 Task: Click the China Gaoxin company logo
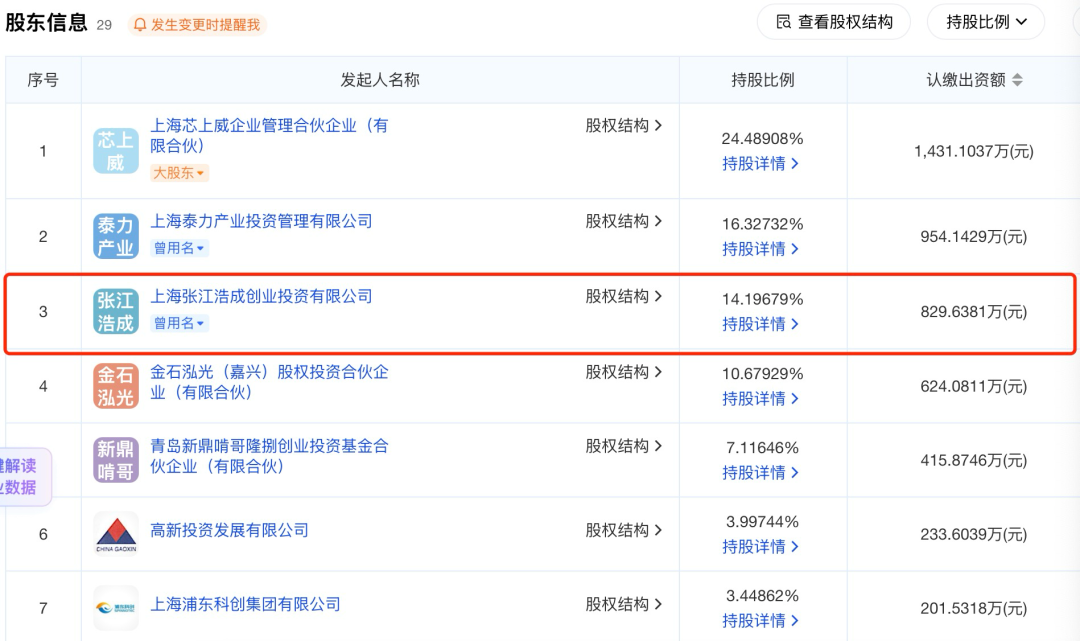(115, 534)
